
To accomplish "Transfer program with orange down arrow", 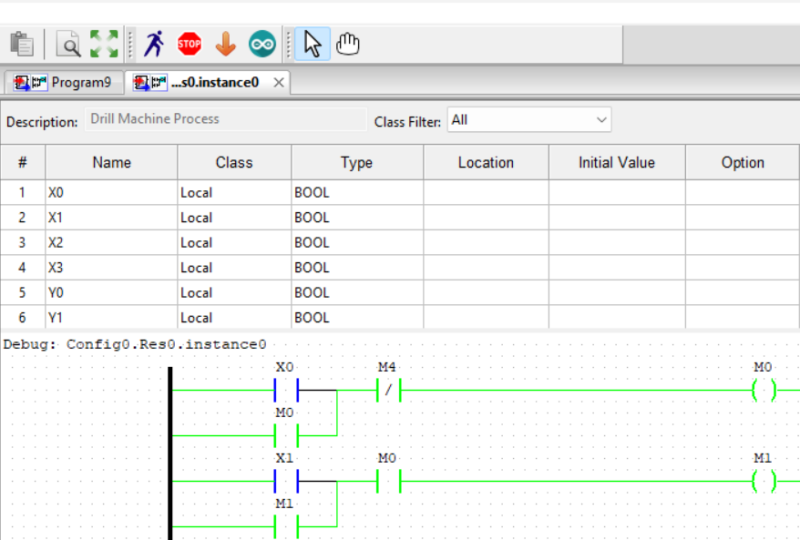I will (226, 44).
